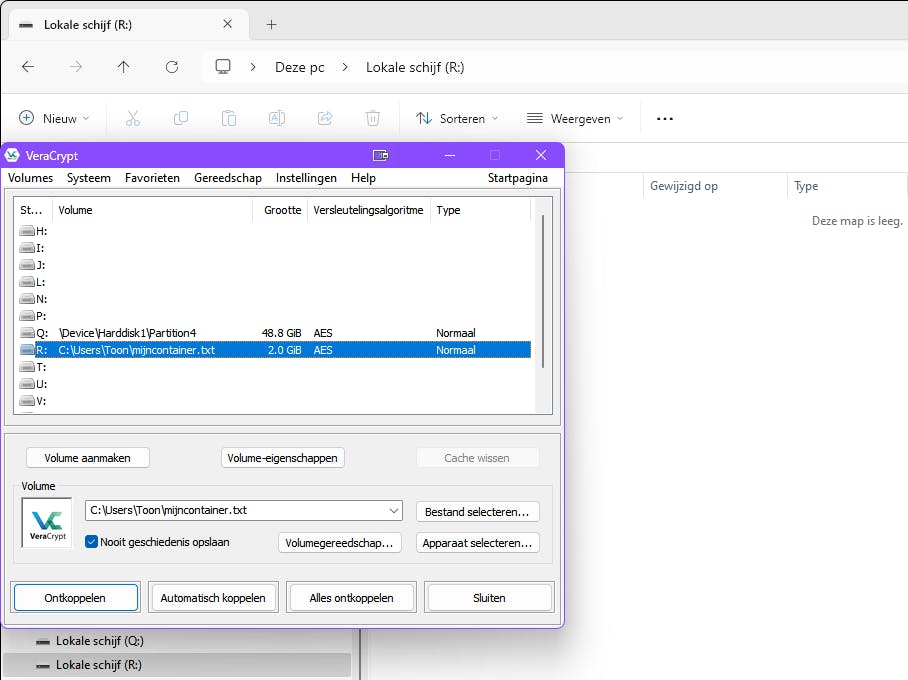
Task: Cut selected item via scissors icon
Action: click(x=133, y=118)
